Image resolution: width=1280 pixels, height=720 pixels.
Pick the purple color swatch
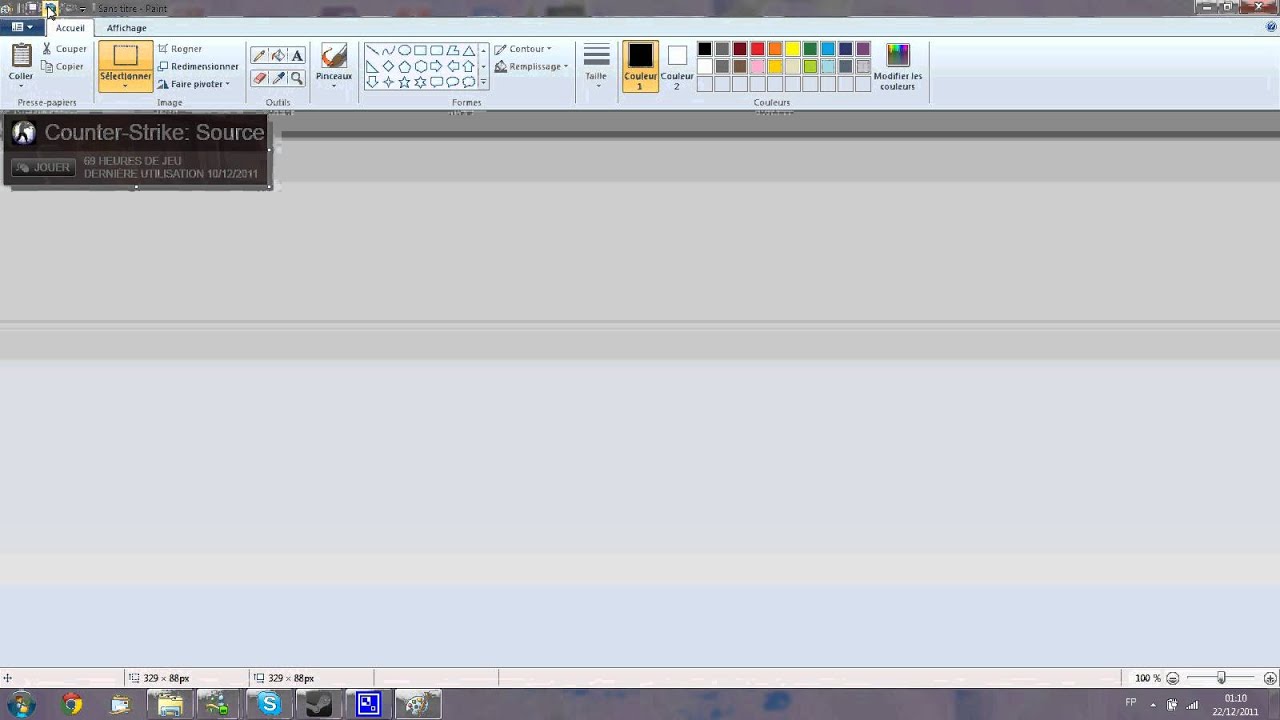[x=864, y=49]
